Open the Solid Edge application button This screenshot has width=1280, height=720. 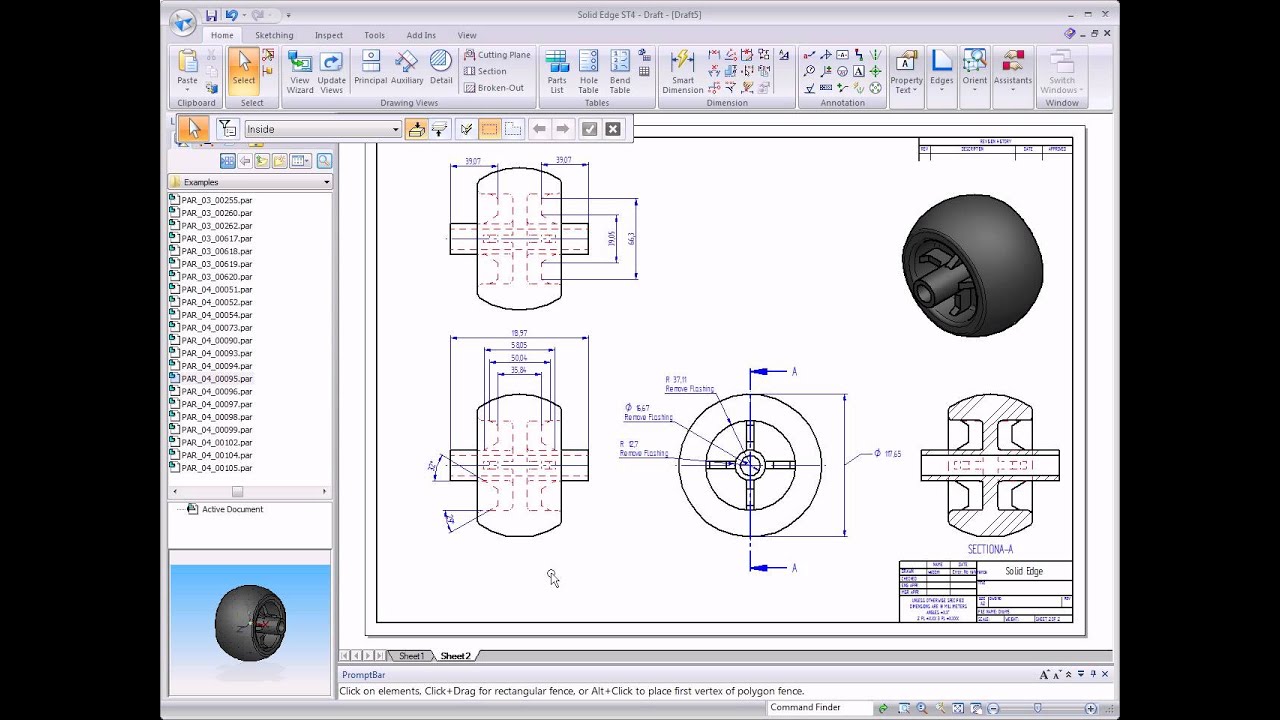pyautogui.click(x=183, y=22)
